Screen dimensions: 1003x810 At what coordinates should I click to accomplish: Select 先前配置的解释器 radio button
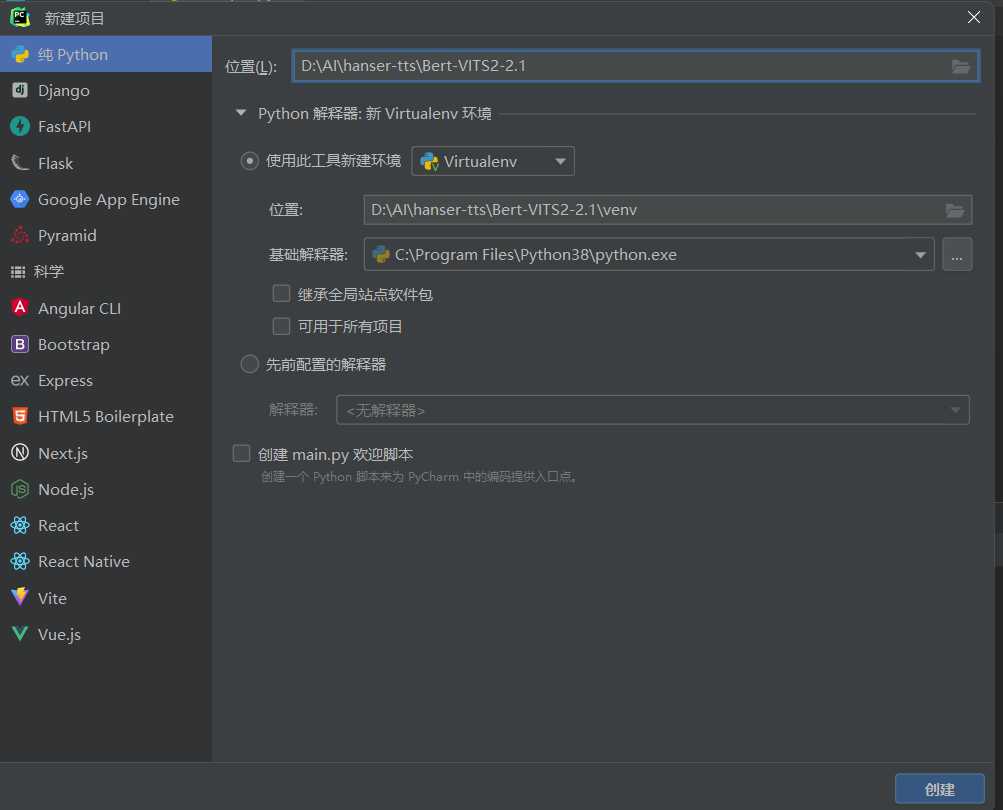coord(249,364)
